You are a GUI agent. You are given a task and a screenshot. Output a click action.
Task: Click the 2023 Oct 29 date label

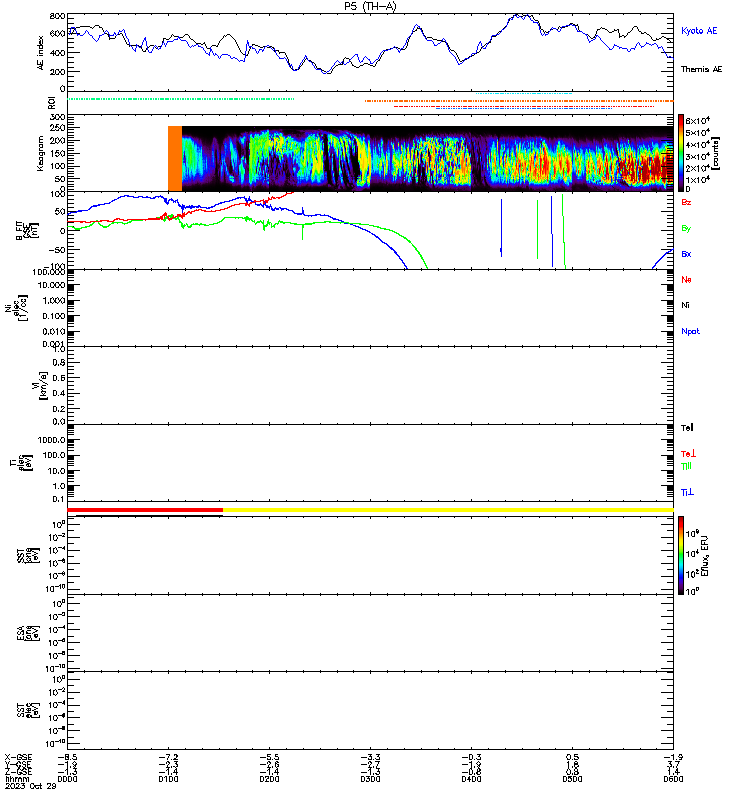[x=31, y=786]
